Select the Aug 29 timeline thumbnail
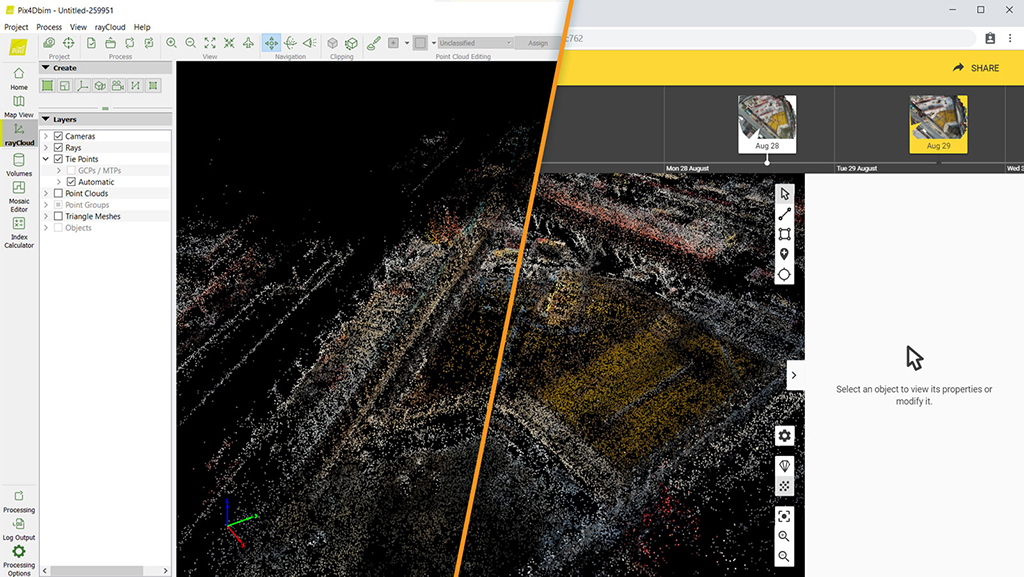Image resolution: width=1024 pixels, height=577 pixels. [x=938, y=124]
